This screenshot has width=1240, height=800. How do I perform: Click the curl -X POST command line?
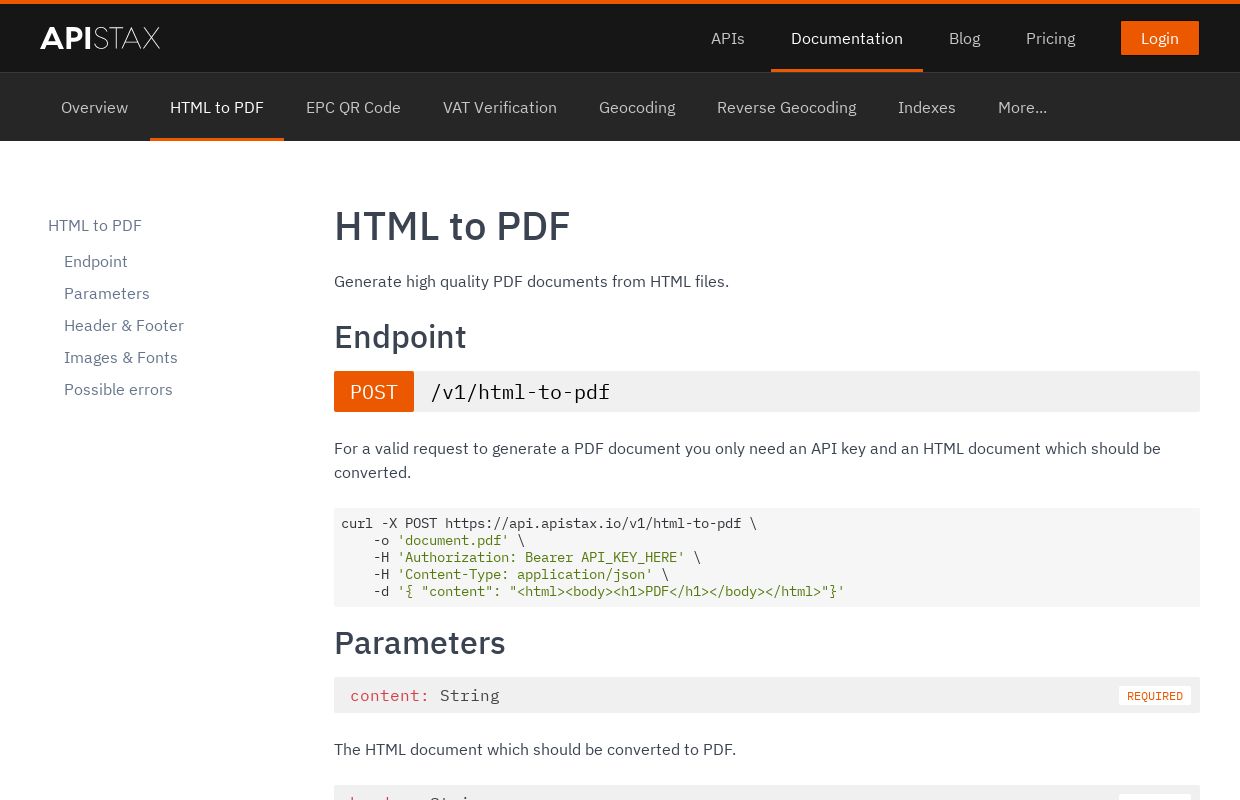pyautogui.click(x=549, y=523)
